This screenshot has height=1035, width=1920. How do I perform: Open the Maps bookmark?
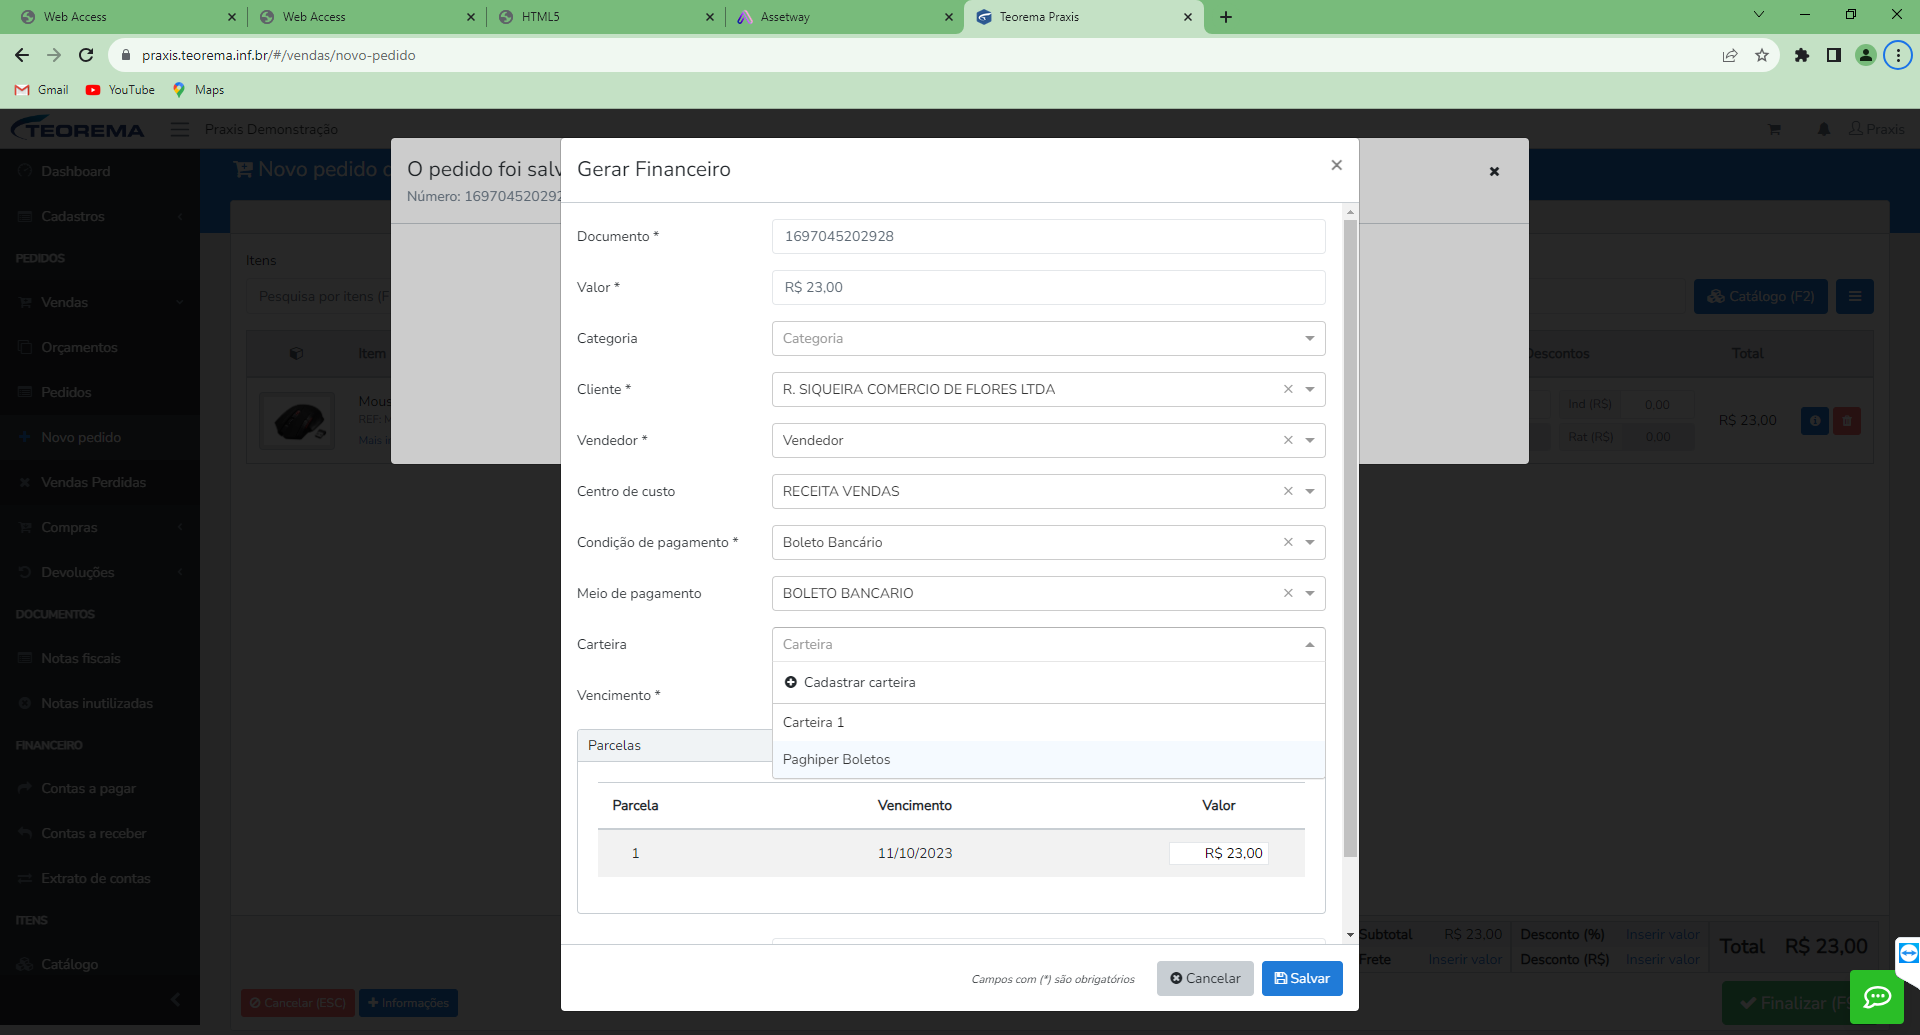click(198, 90)
